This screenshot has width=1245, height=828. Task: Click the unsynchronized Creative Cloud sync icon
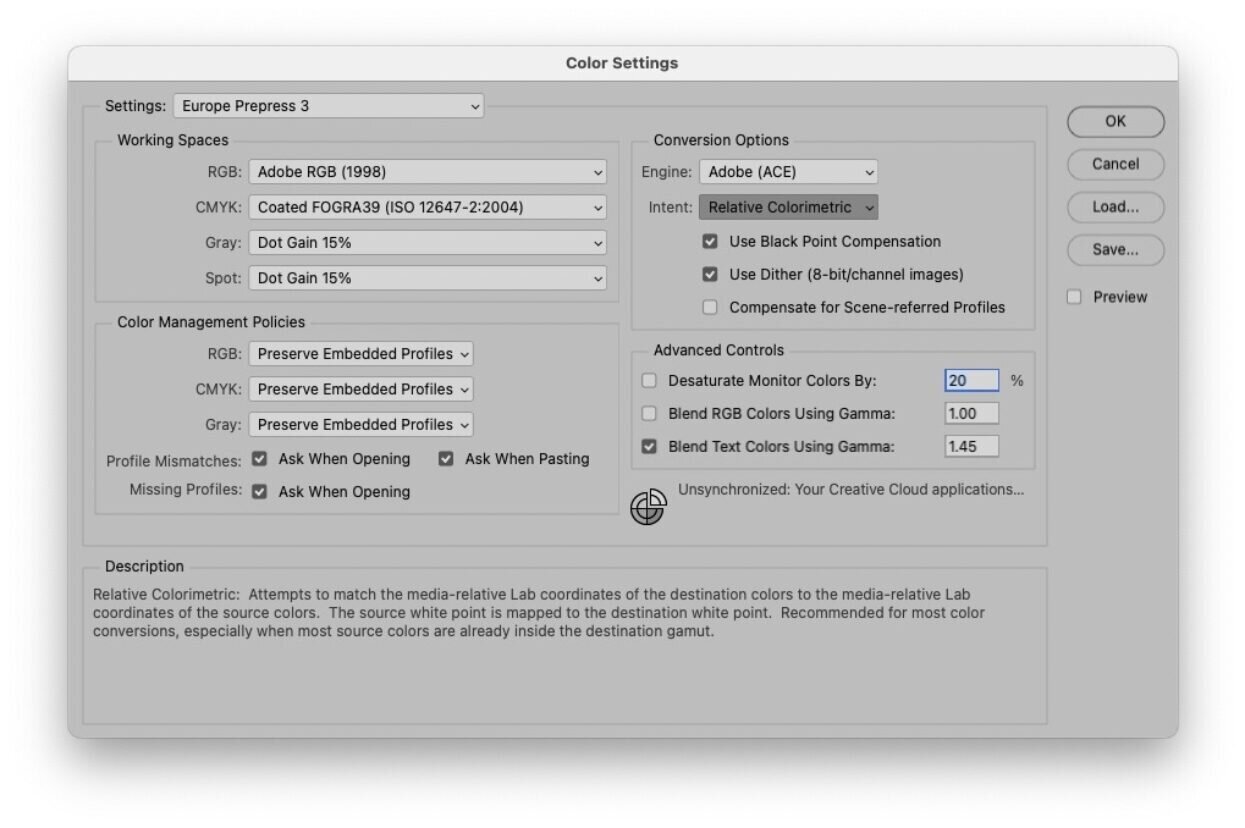(x=648, y=507)
